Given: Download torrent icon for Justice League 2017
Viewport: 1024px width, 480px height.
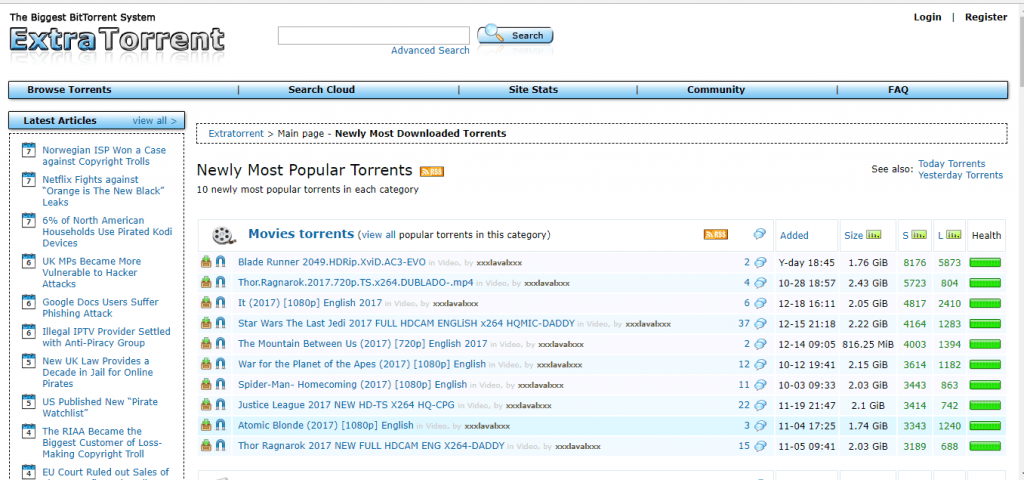Looking at the screenshot, I should 206,405.
